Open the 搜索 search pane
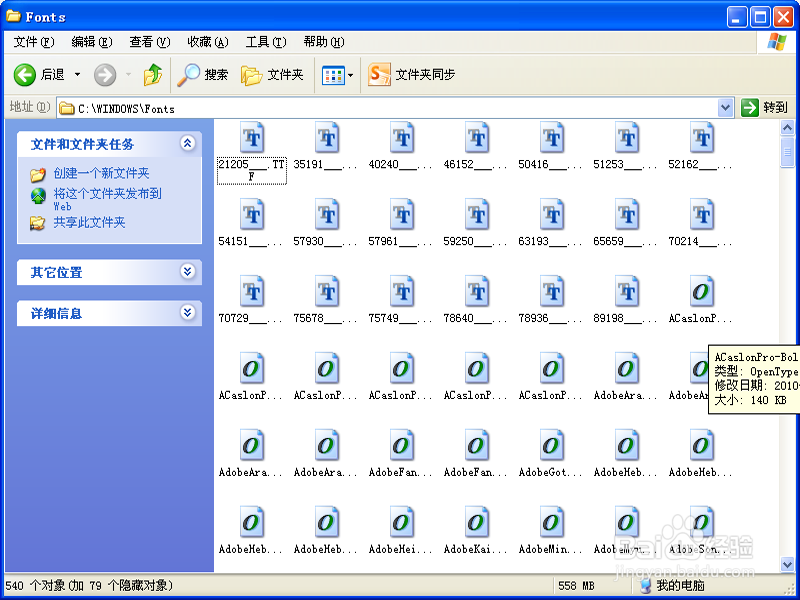 pyautogui.click(x=203, y=76)
